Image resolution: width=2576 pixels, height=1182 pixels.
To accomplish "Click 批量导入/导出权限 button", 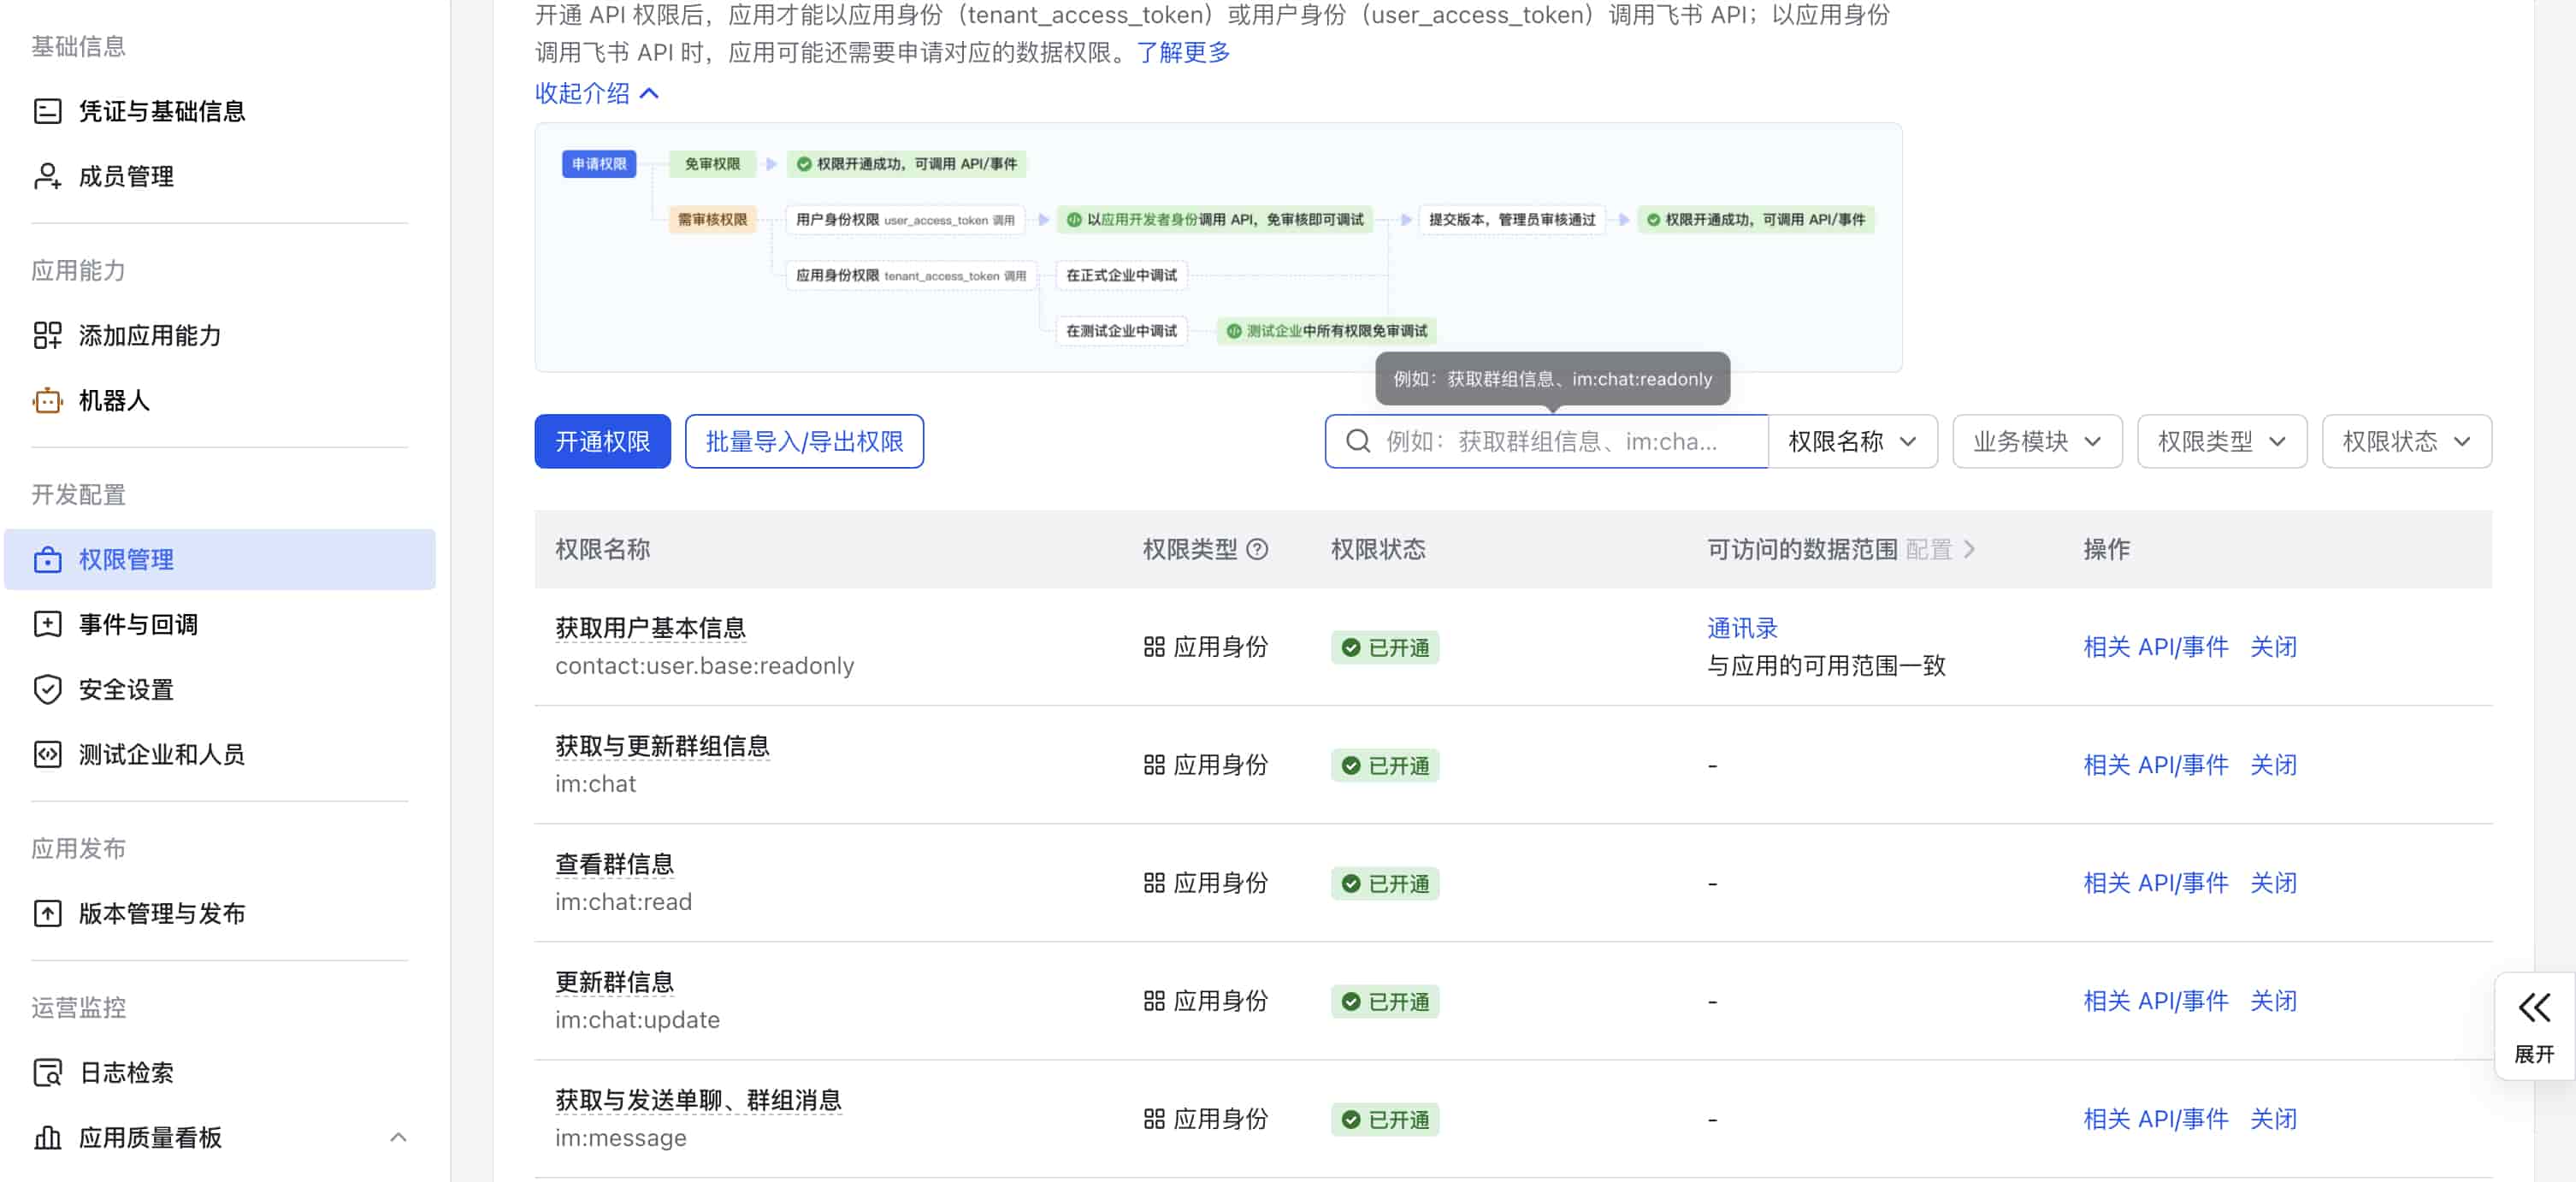I will (x=803, y=441).
